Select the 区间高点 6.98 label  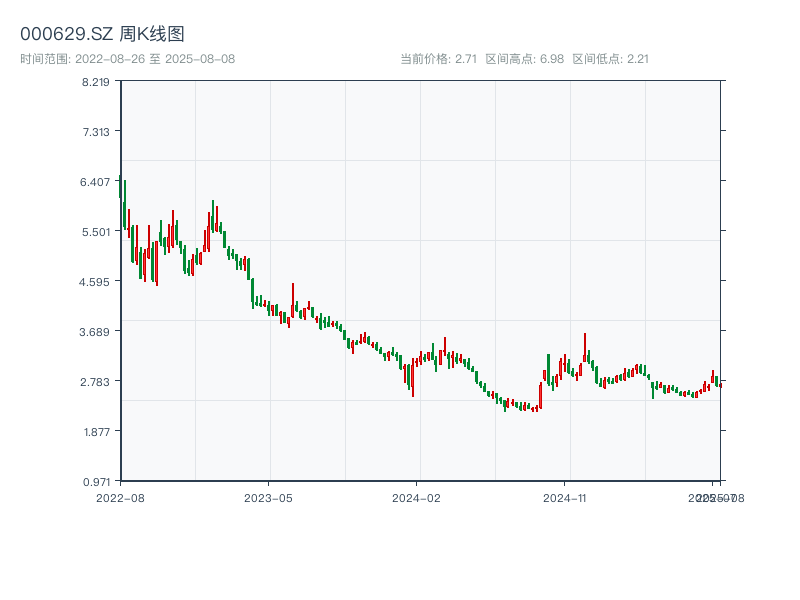[x=524, y=59]
